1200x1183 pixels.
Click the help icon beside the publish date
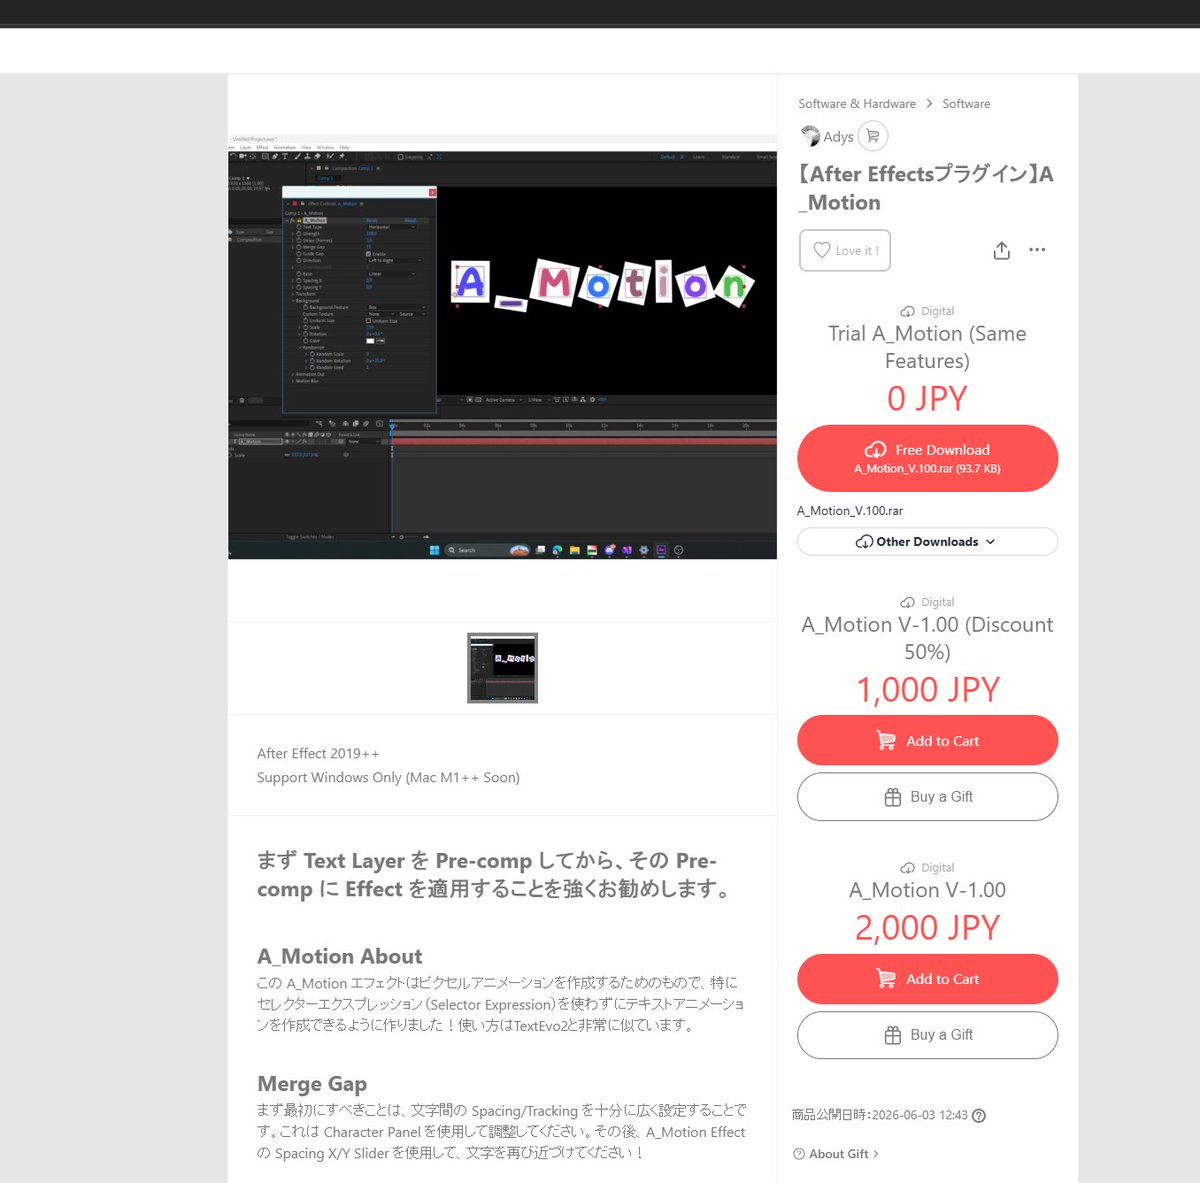coord(979,1116)
